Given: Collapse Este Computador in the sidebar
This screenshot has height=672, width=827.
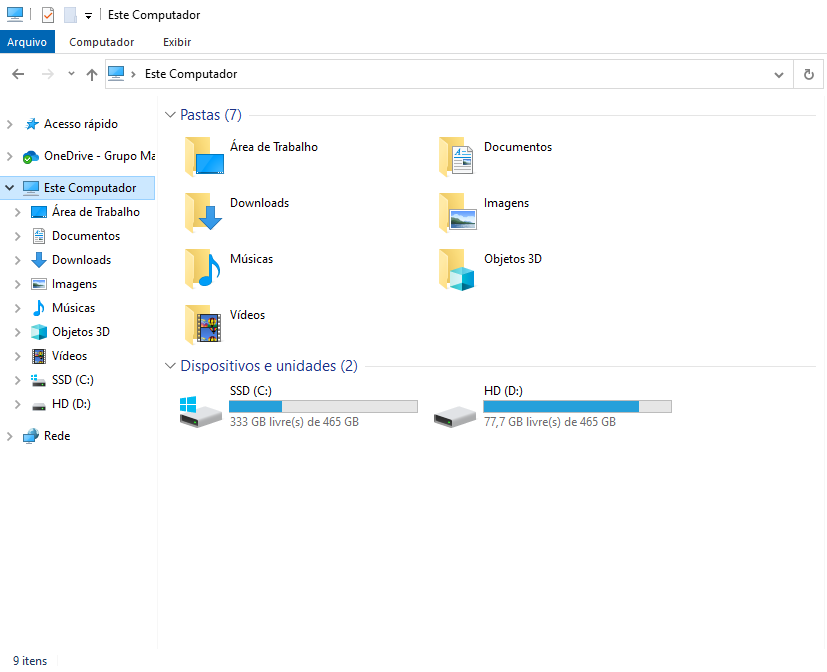Looking at the screenshot, I should coord(9,188).
